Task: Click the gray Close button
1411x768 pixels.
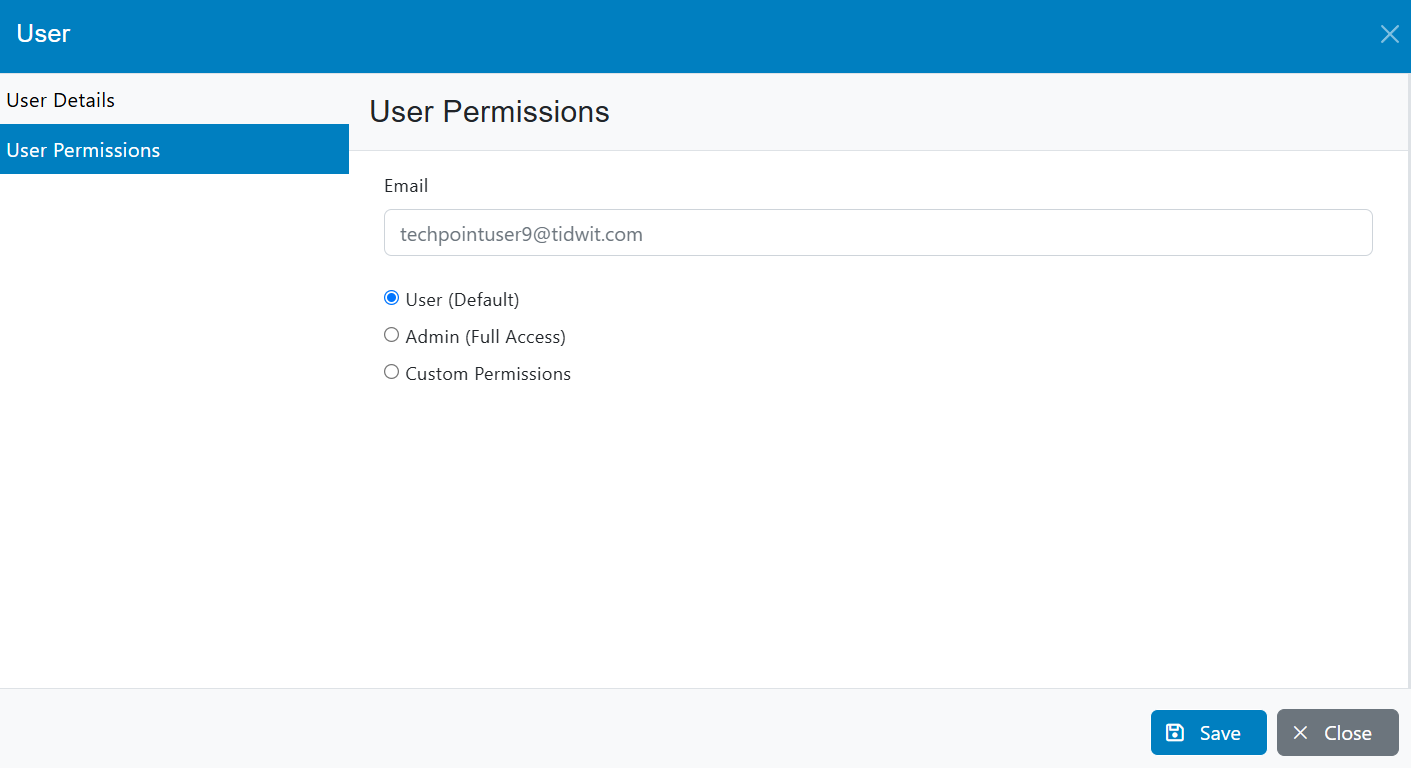Action: (x=1337, y=733)
